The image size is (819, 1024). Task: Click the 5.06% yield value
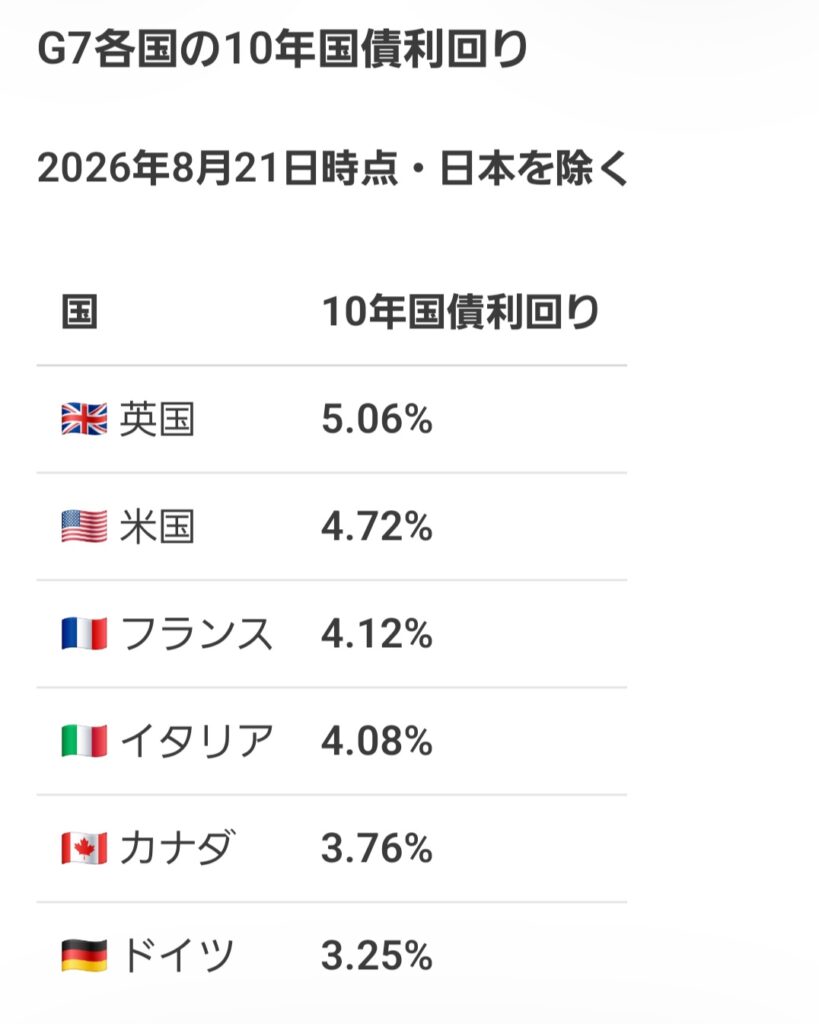tap(377, 419)
